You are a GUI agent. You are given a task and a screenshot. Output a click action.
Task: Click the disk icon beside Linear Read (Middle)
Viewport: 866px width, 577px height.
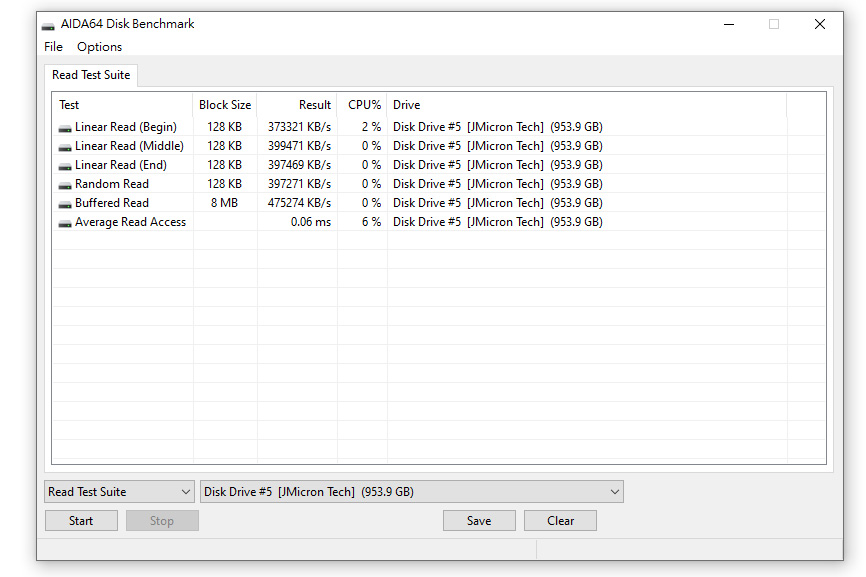point(65,147)
